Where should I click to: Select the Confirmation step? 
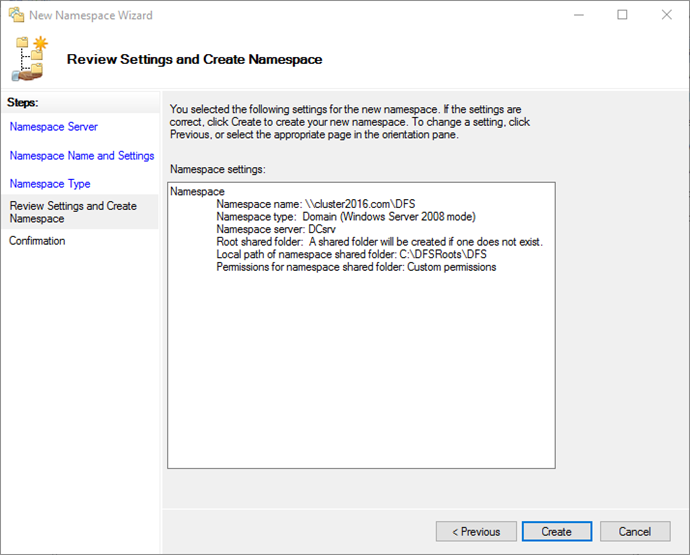coord(37,241)
